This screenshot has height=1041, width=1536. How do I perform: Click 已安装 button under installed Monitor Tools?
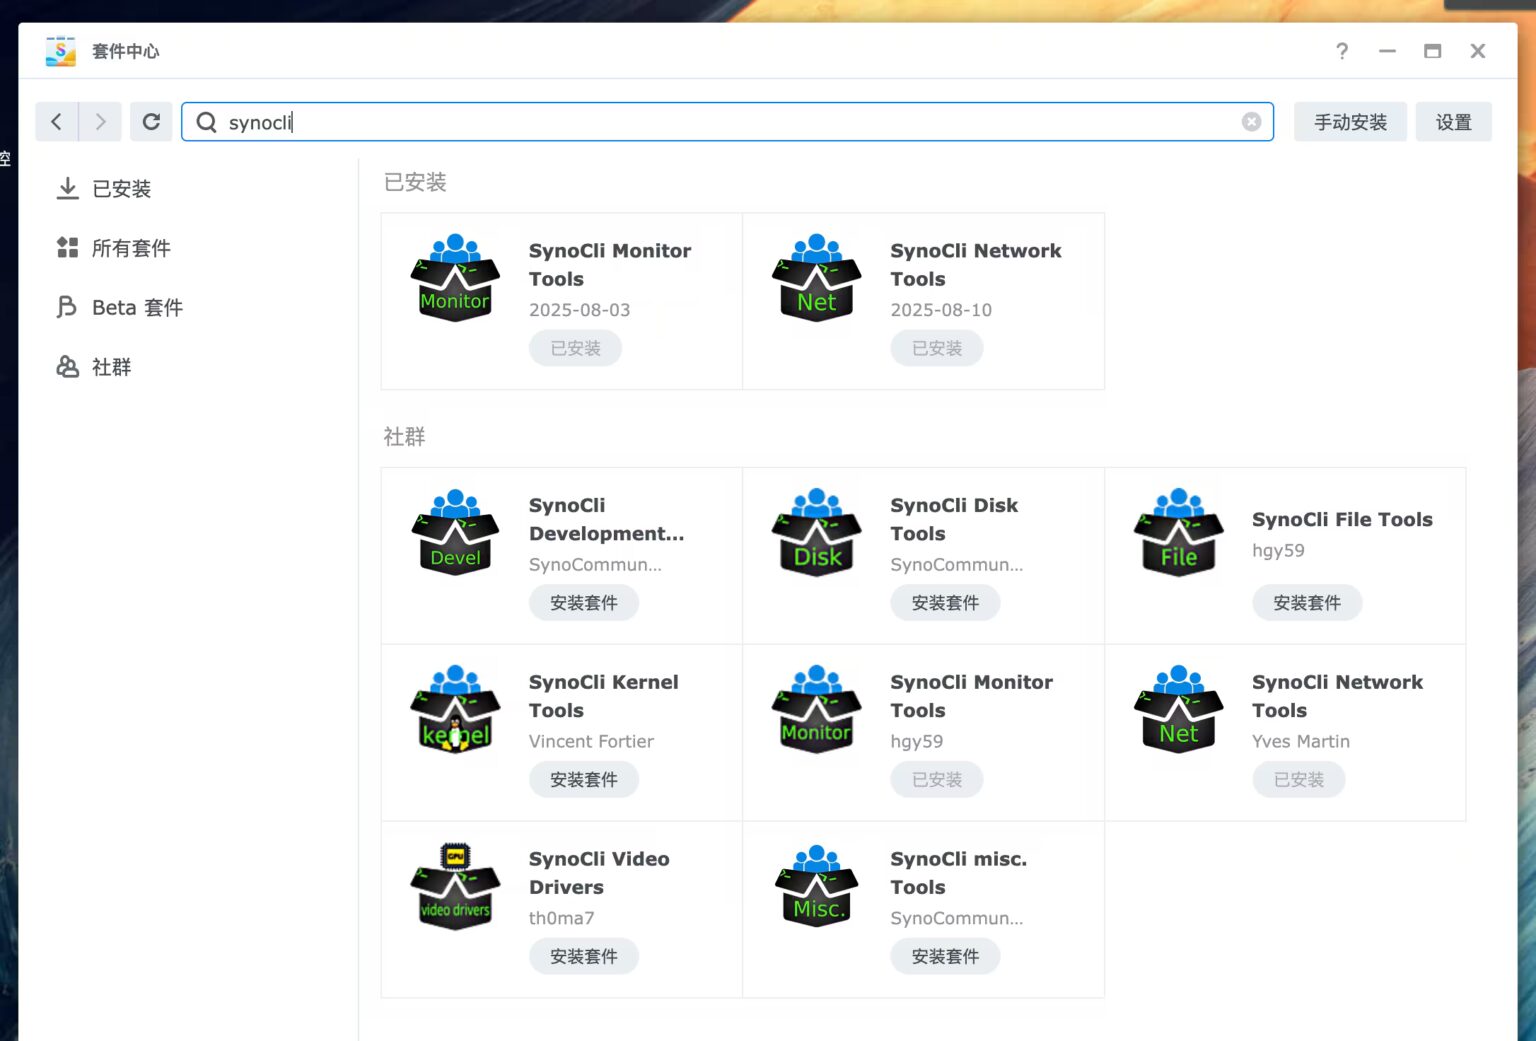(x=575, y=348)
